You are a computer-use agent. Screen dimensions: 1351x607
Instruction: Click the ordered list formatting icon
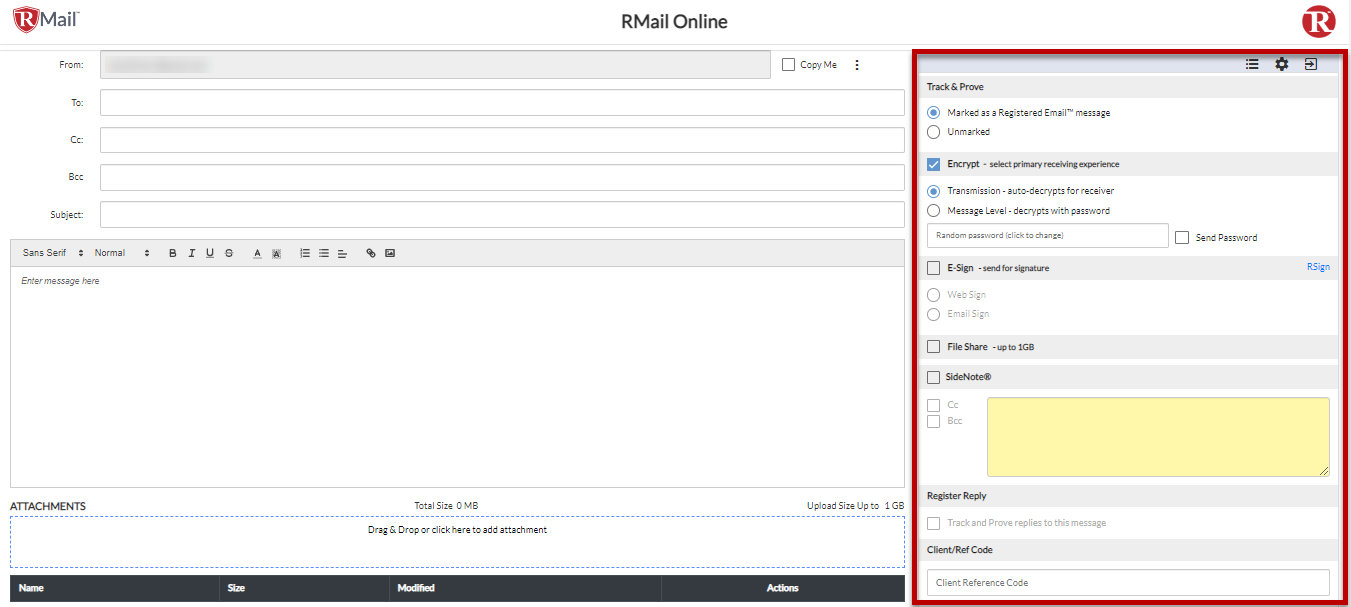304,252
